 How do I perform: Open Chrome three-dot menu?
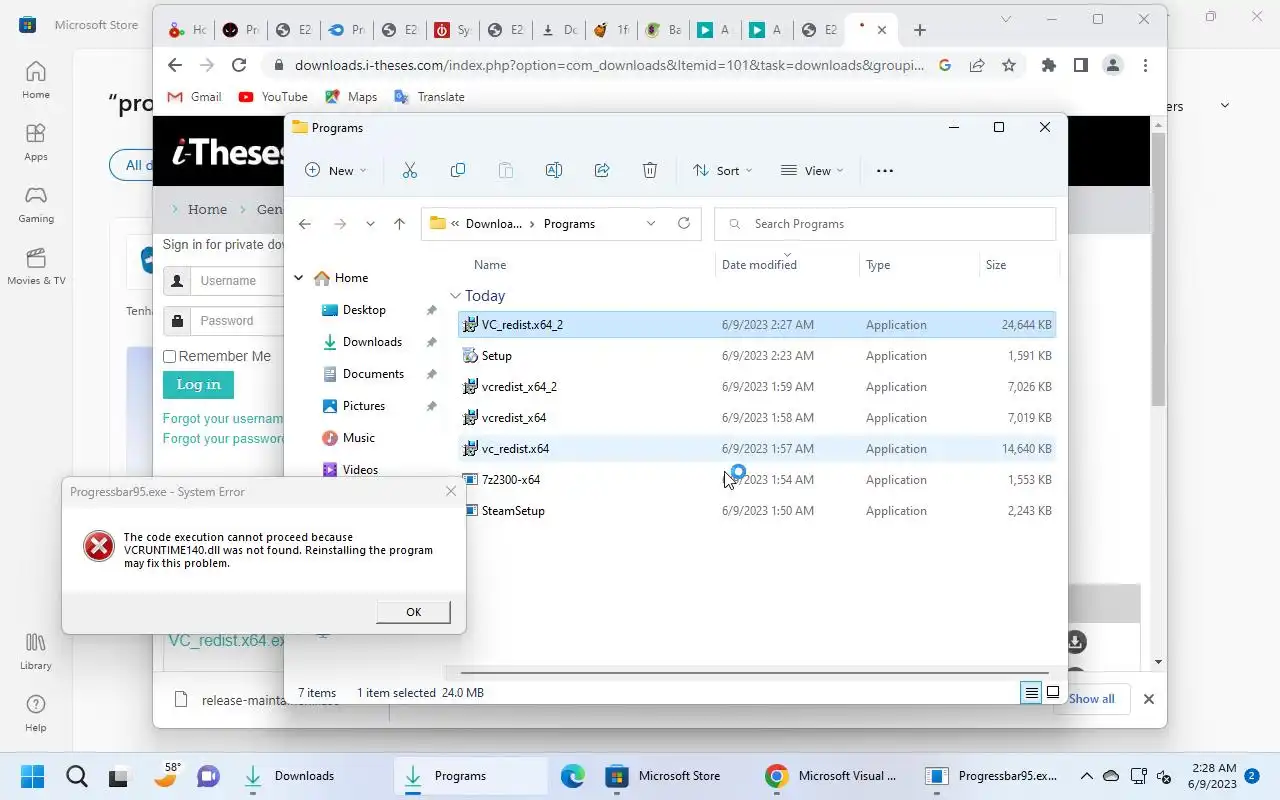click(1145, 65)
